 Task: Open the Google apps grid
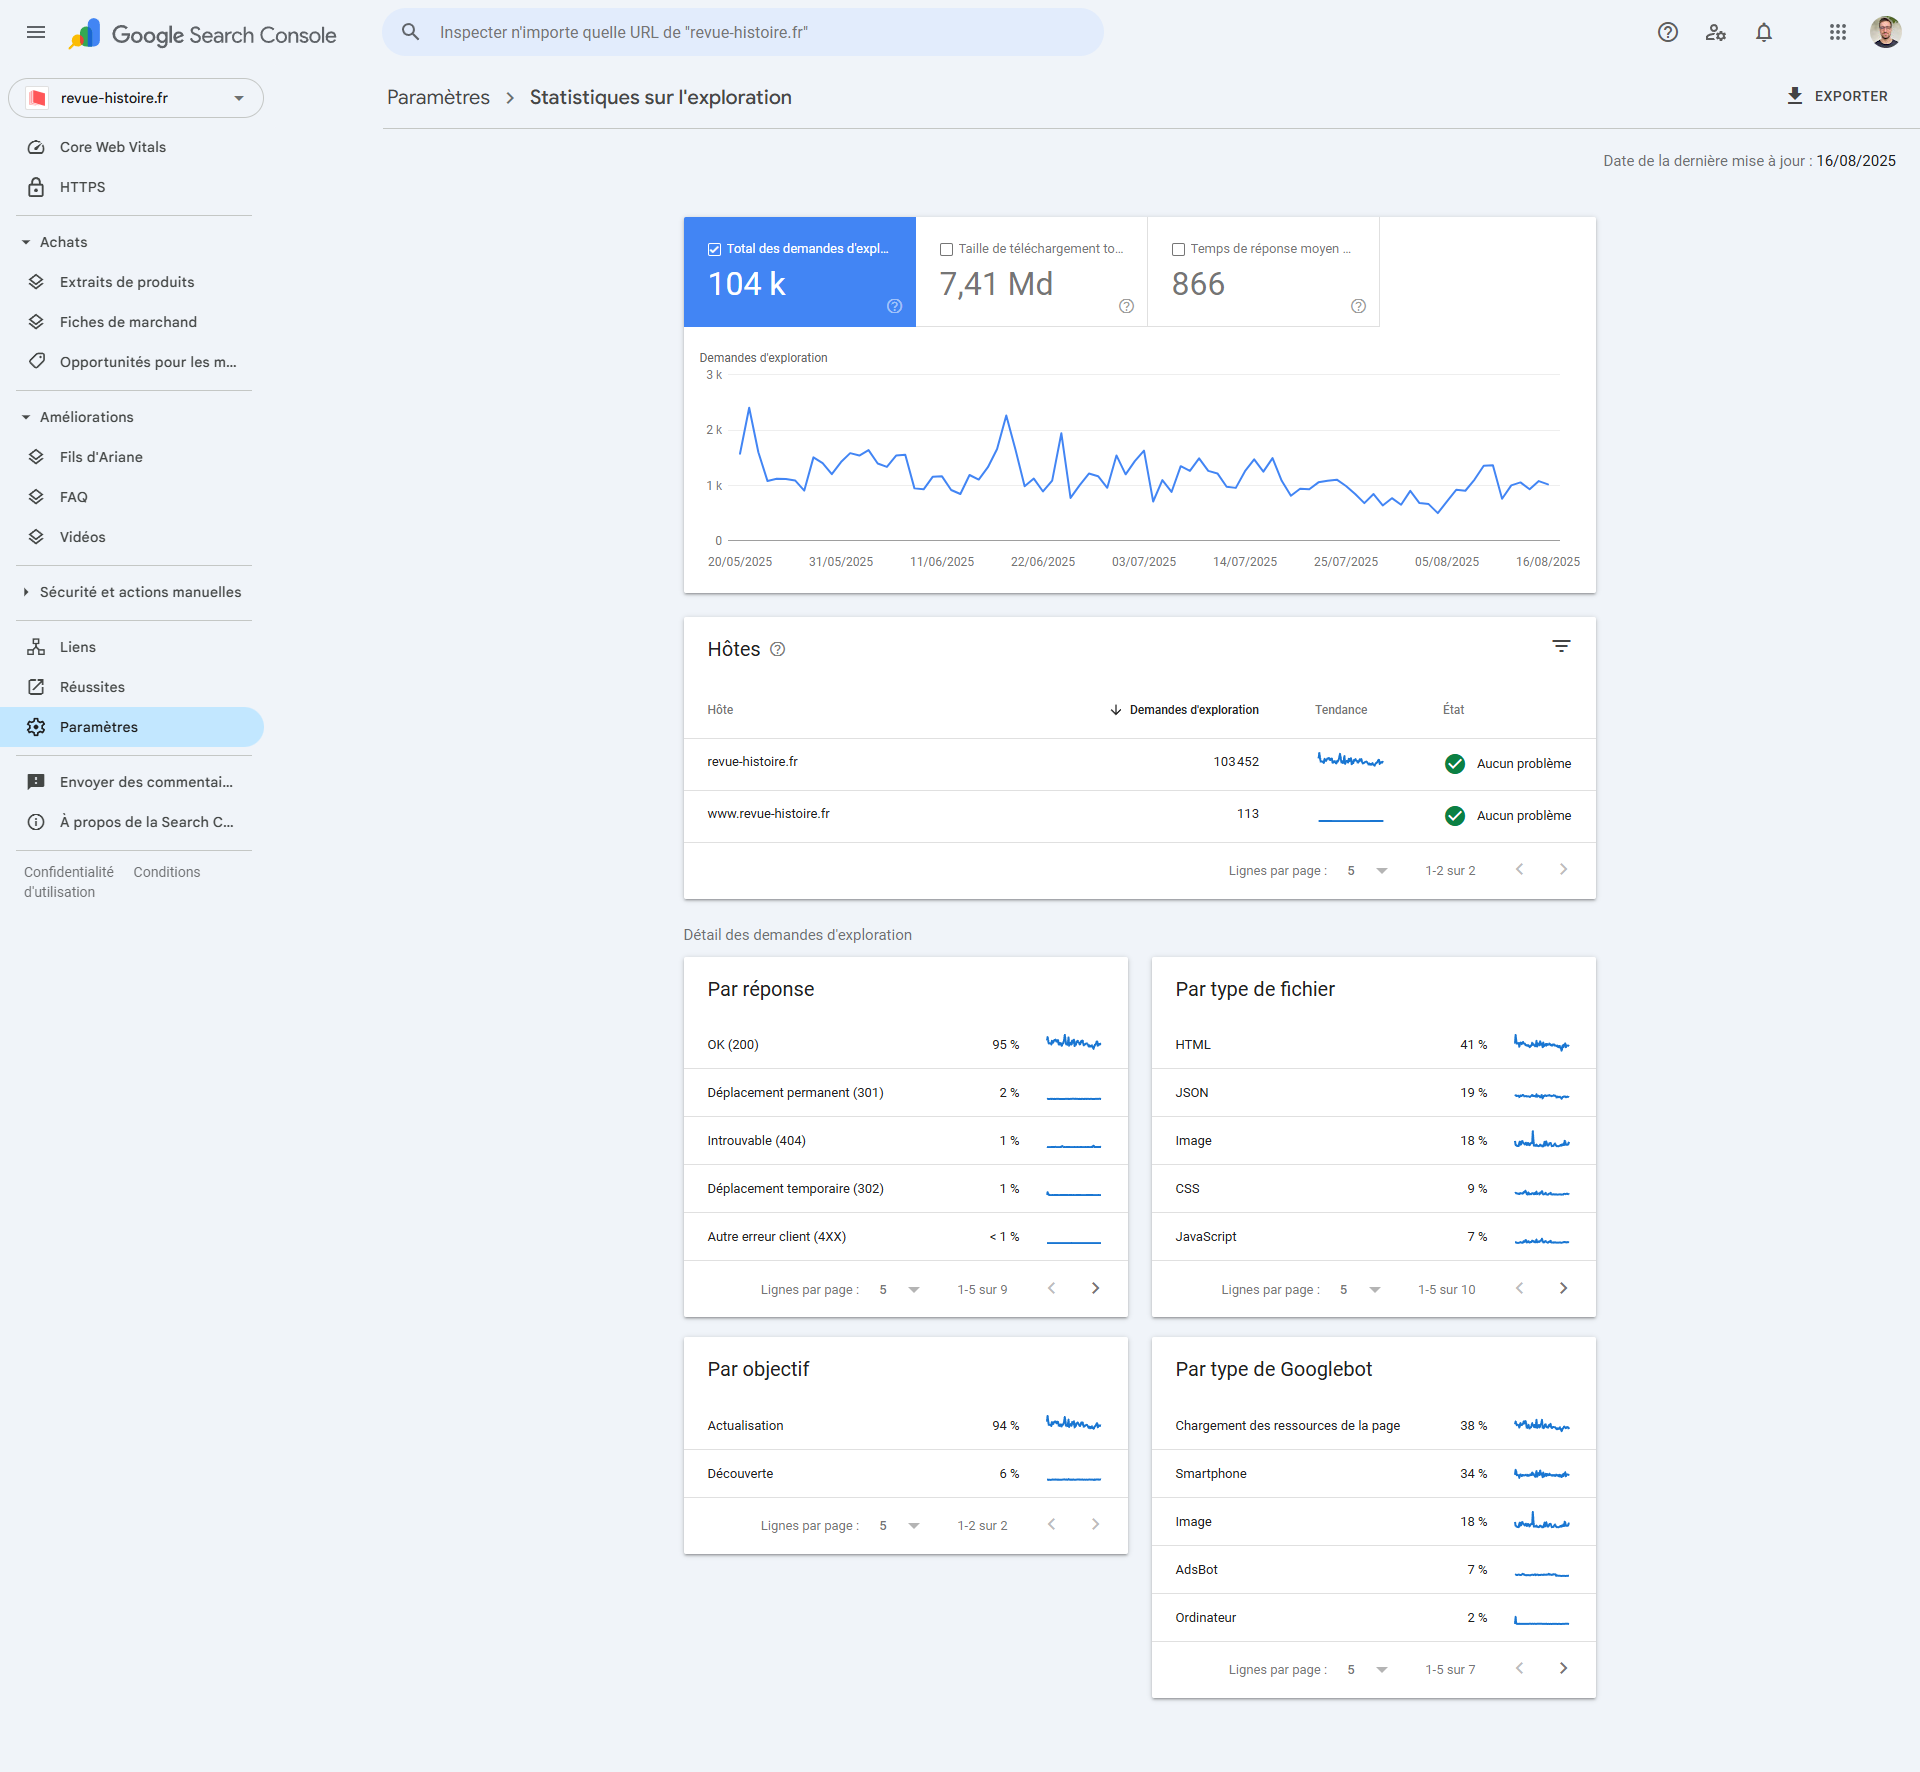(1838, 33)
